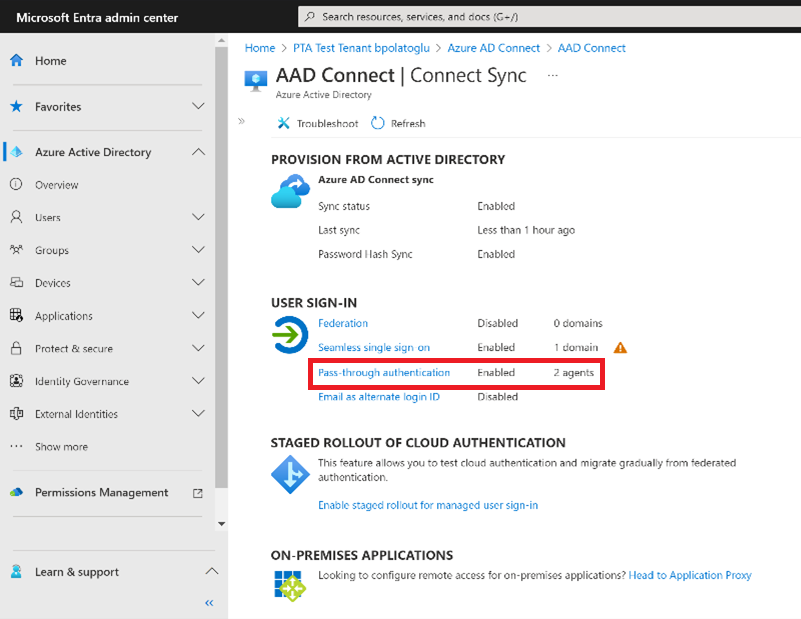801x619 pixels.
Task: Collapse the Learn & support section
Action: tap(211, 572)
